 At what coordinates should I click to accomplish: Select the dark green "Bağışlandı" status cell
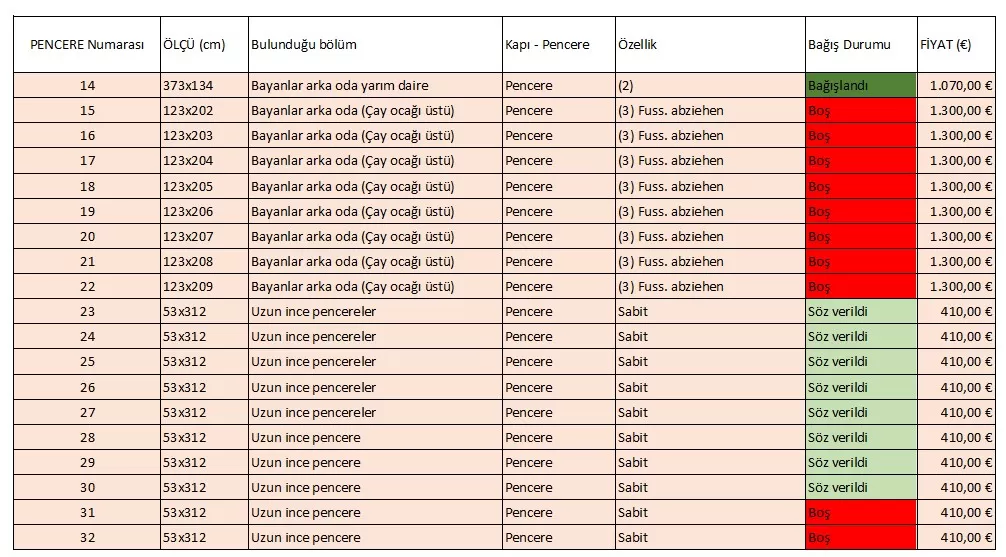860,86
